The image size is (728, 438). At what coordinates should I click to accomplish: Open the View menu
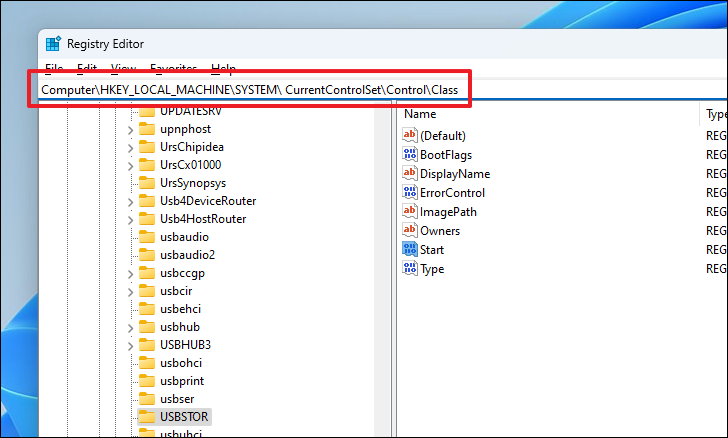(x=124, y=68)
